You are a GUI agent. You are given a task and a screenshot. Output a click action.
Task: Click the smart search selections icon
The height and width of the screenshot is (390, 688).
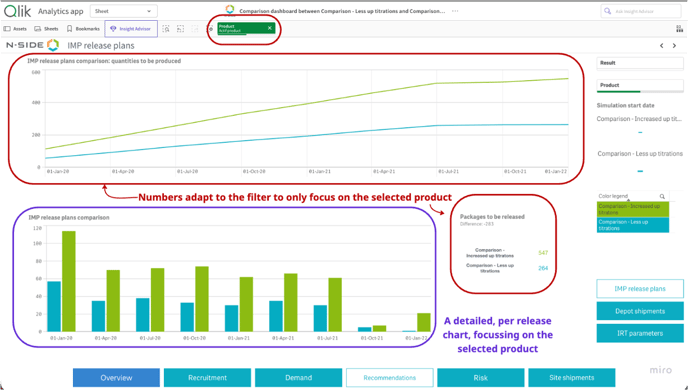(x=166, y=29)
